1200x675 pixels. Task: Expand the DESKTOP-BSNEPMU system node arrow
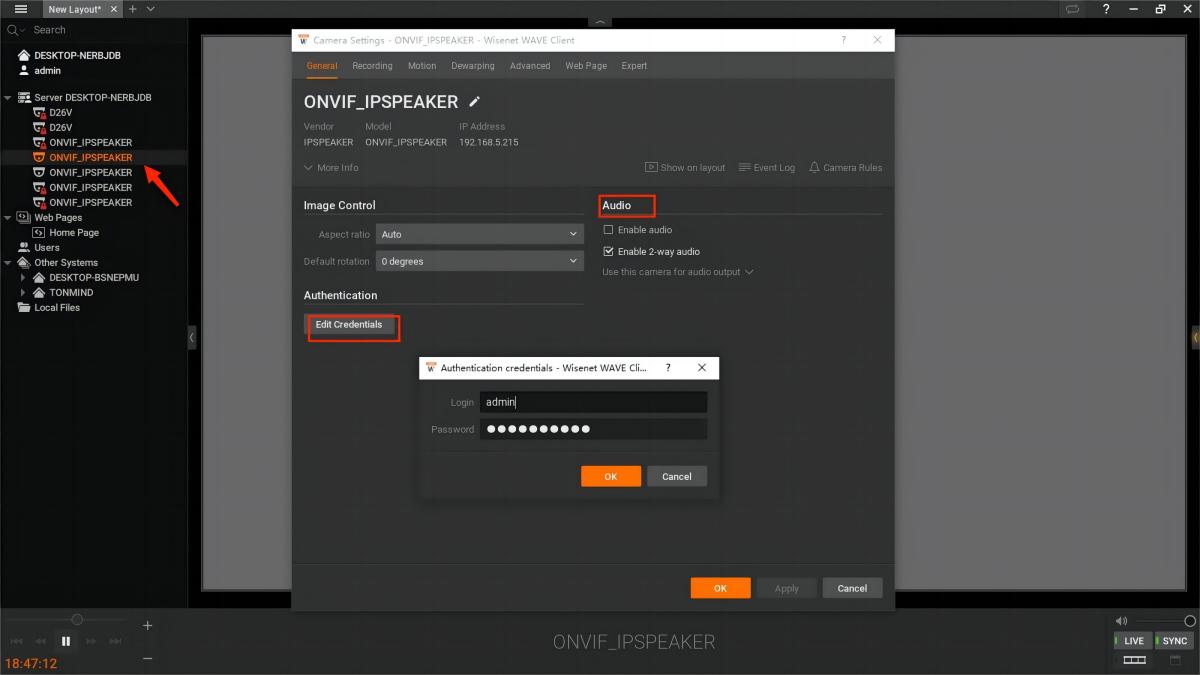tap(23, 278)
